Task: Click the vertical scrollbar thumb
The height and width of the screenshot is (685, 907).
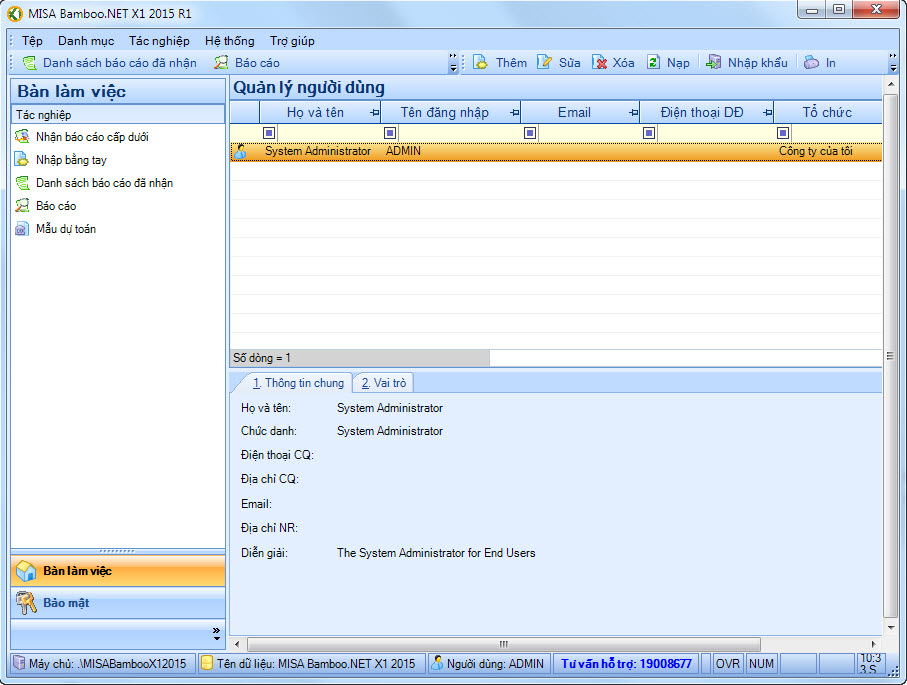Action: (891, 355)
